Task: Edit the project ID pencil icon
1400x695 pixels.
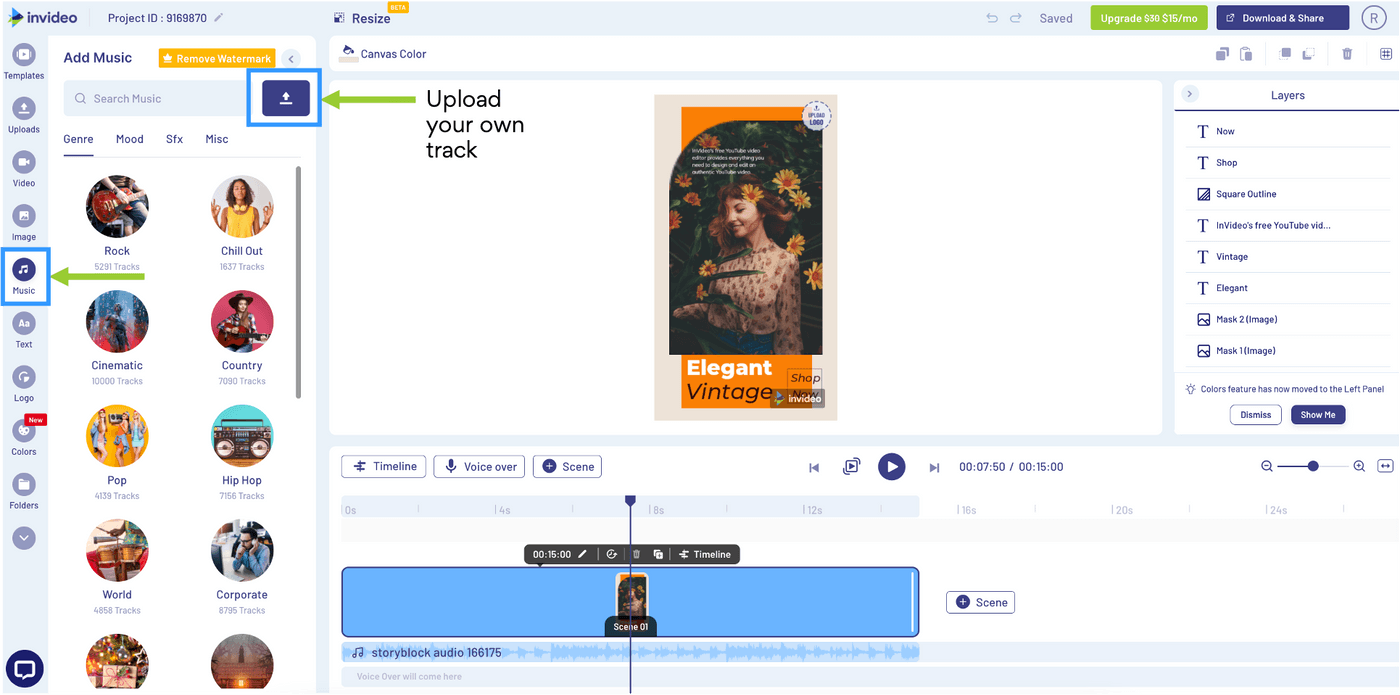Action: (219, 18)
